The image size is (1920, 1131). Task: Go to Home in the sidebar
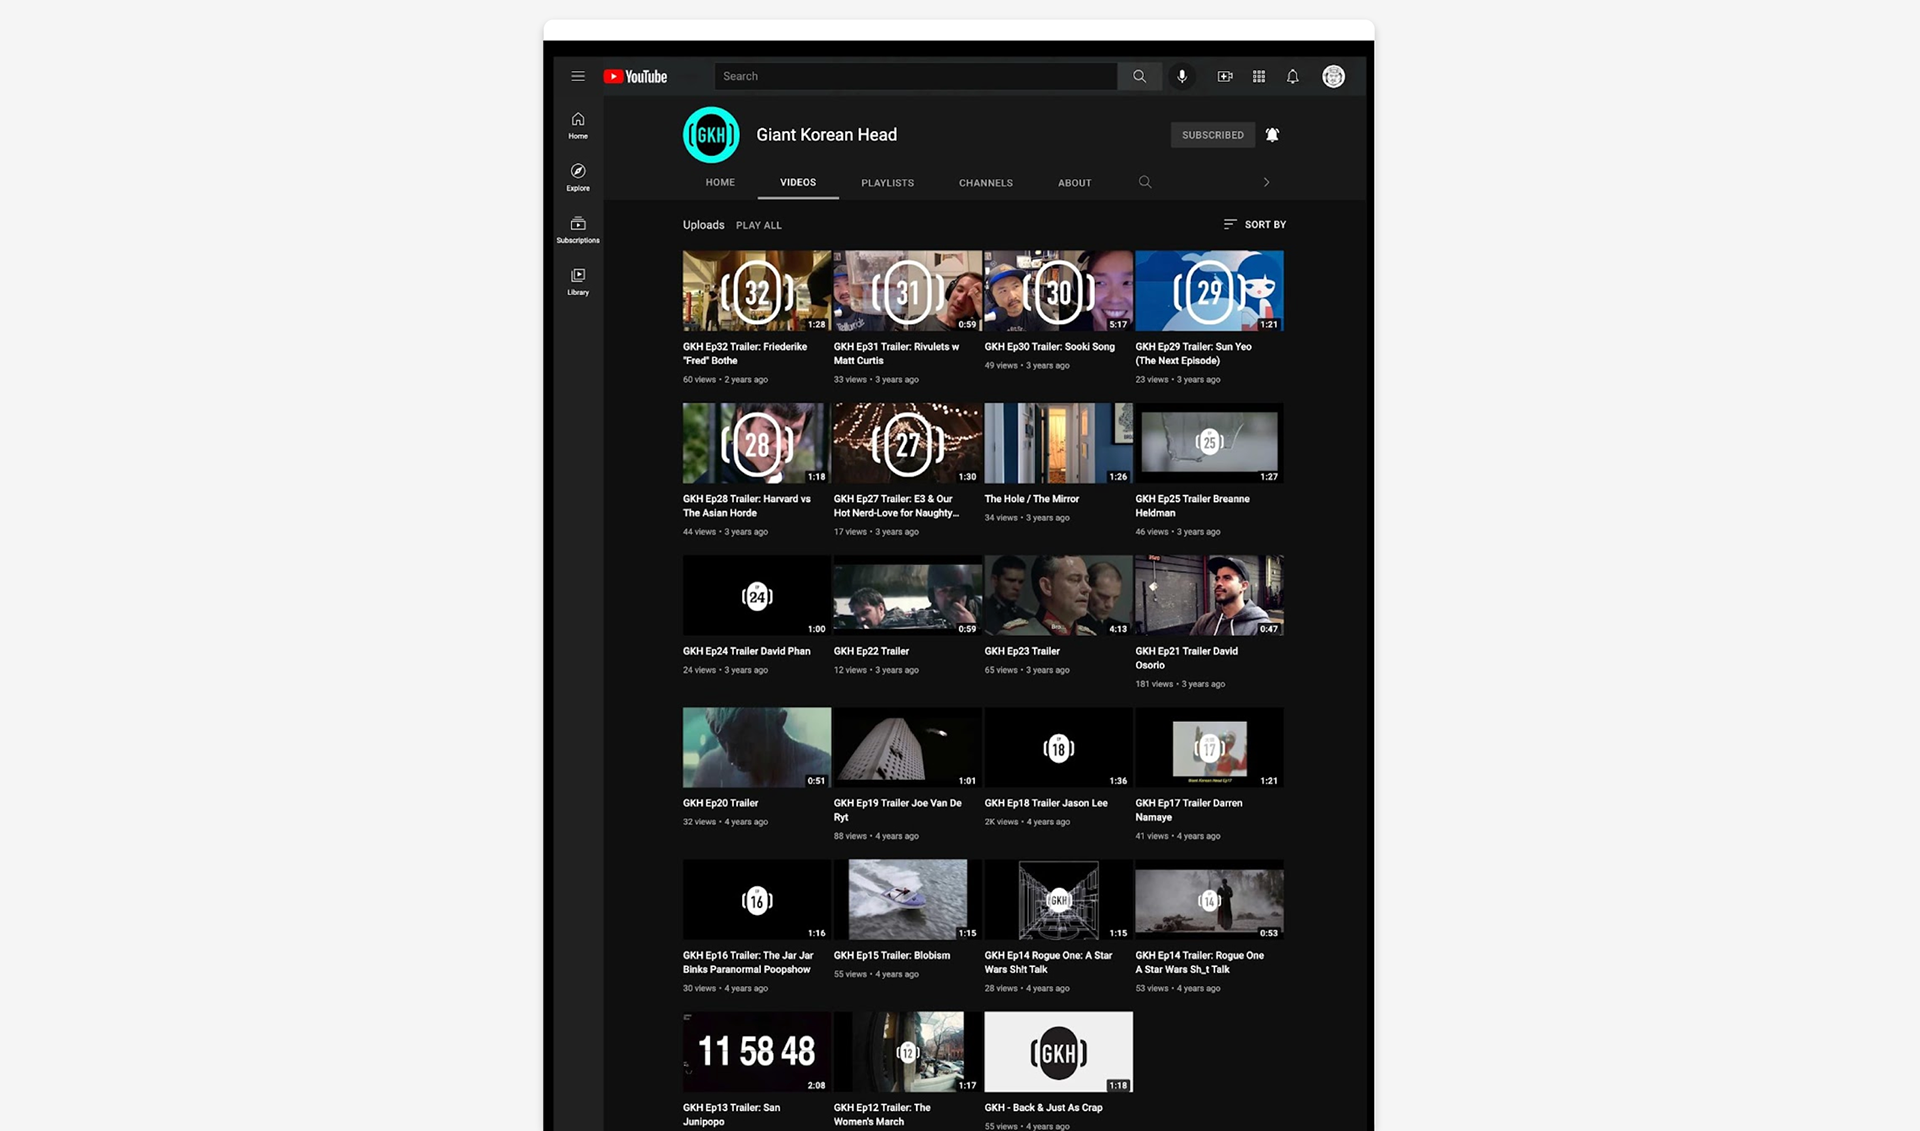578,125
